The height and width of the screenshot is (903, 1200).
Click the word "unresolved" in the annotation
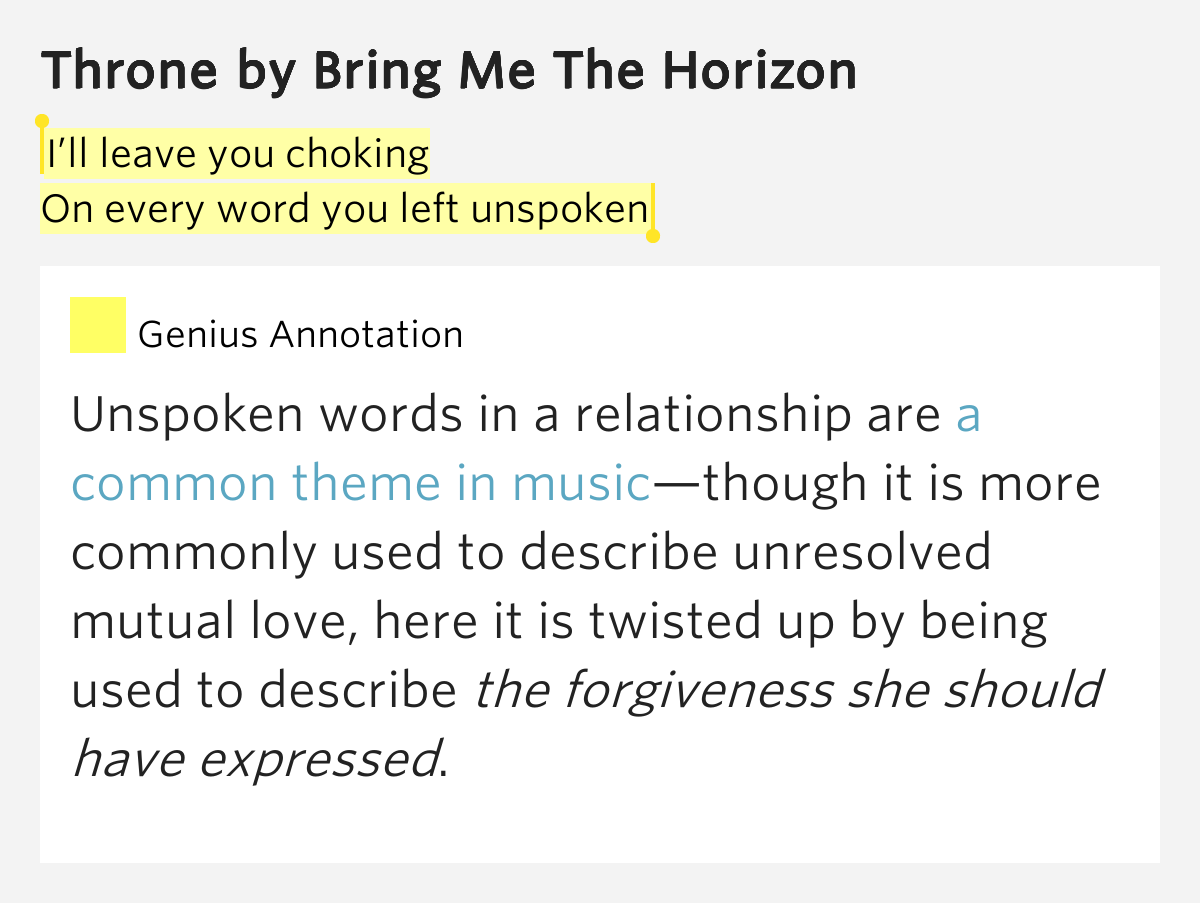point(862,553)
